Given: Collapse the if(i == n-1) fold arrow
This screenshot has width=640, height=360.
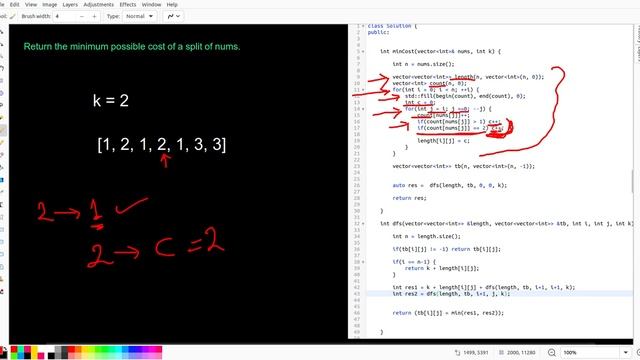Looking at the screenshot, I should tap(363, 262).
